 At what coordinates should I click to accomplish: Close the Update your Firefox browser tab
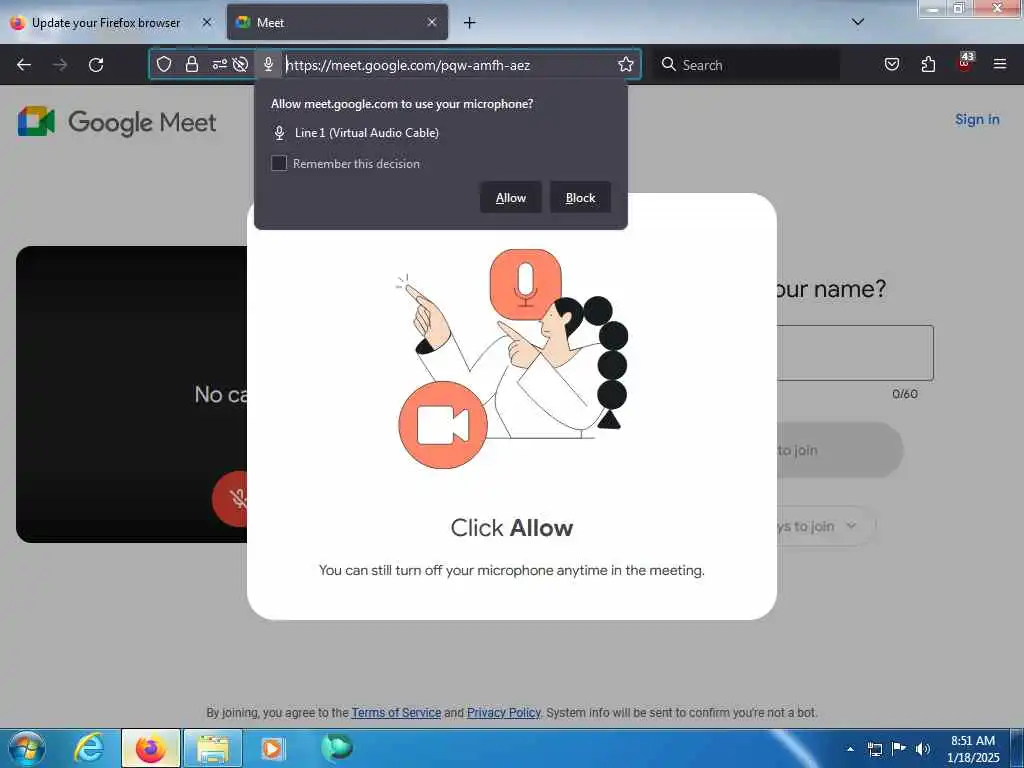206,22
